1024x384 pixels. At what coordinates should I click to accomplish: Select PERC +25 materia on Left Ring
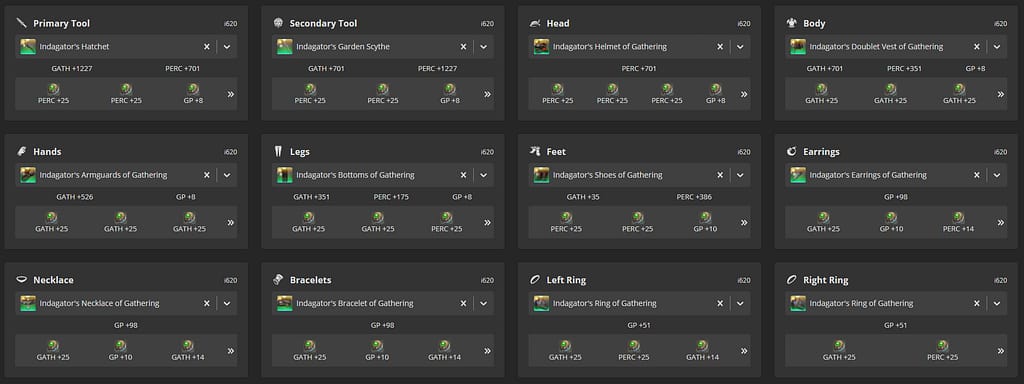tap(634, 351)
